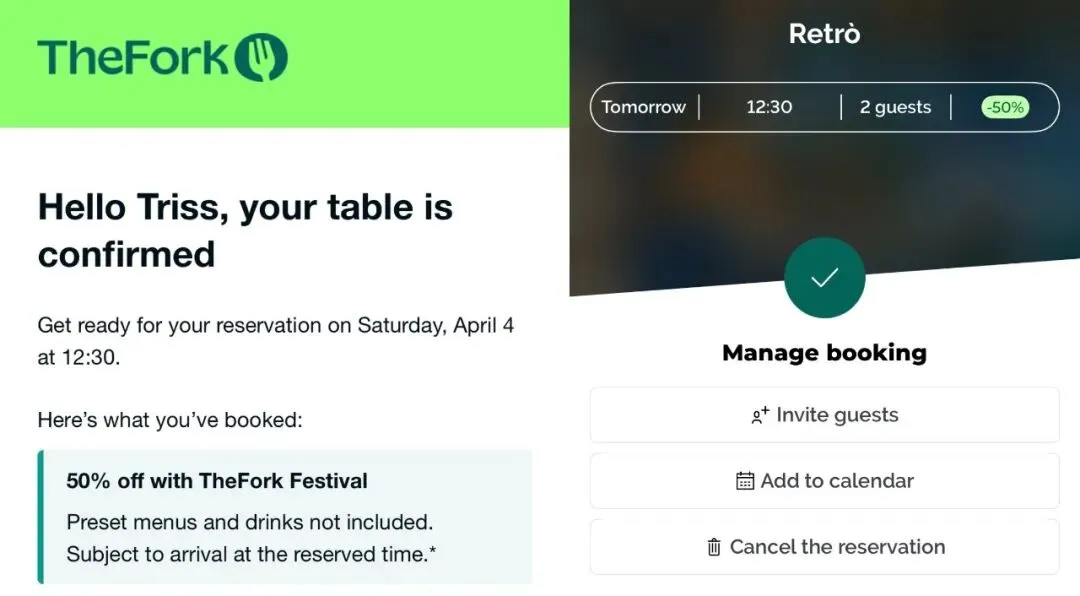Open the Tomorrow date selector

tap(644, 107)
